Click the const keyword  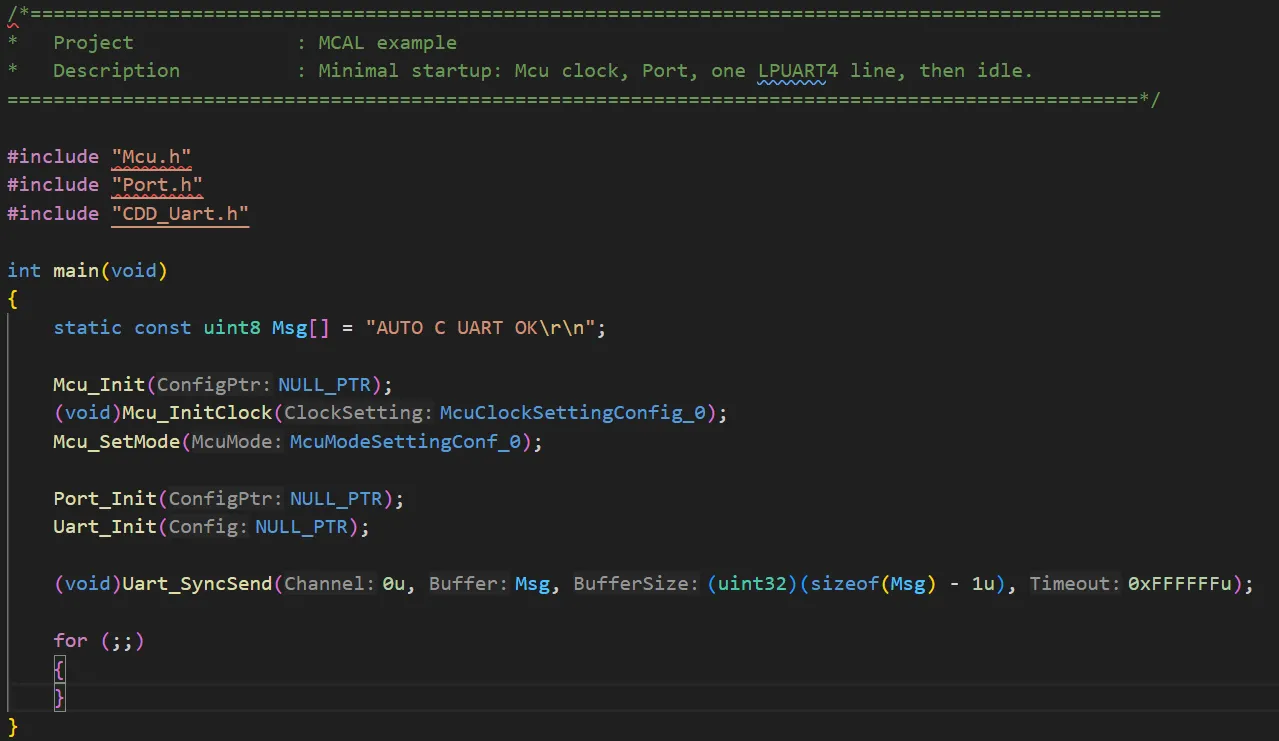pos(163,328)
